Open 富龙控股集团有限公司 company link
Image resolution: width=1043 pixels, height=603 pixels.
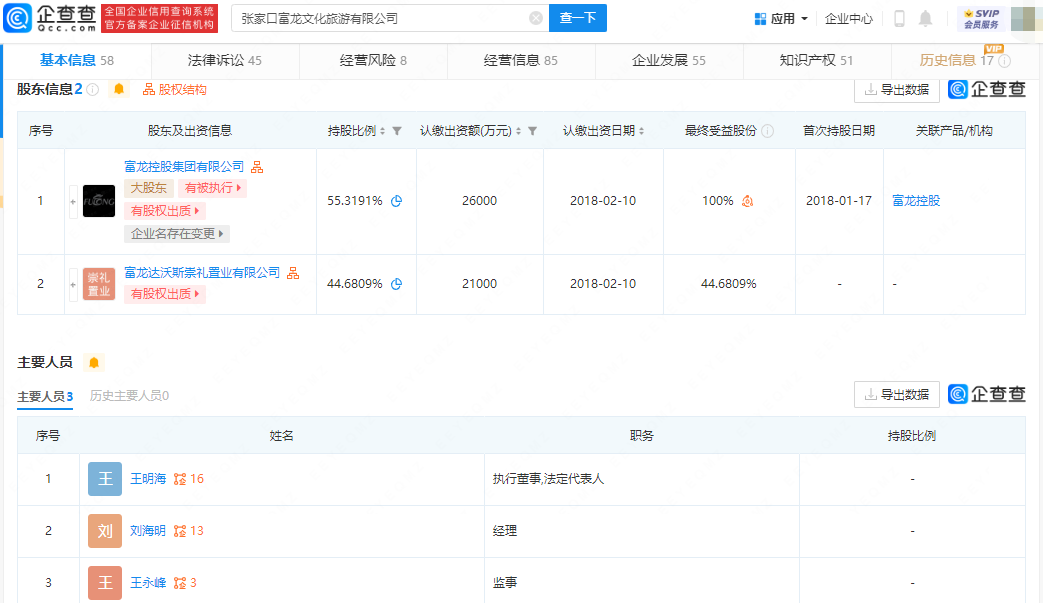184,167
